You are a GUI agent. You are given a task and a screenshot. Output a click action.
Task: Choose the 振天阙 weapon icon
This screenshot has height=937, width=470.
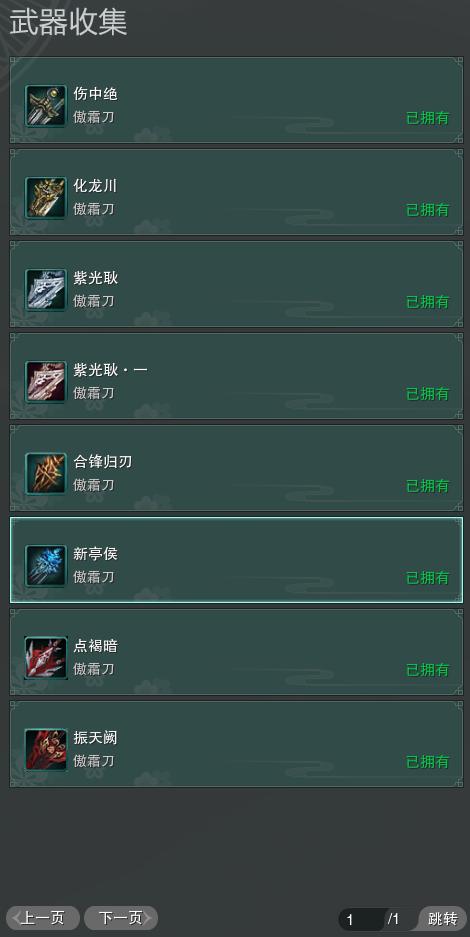[x=46, y=750]
